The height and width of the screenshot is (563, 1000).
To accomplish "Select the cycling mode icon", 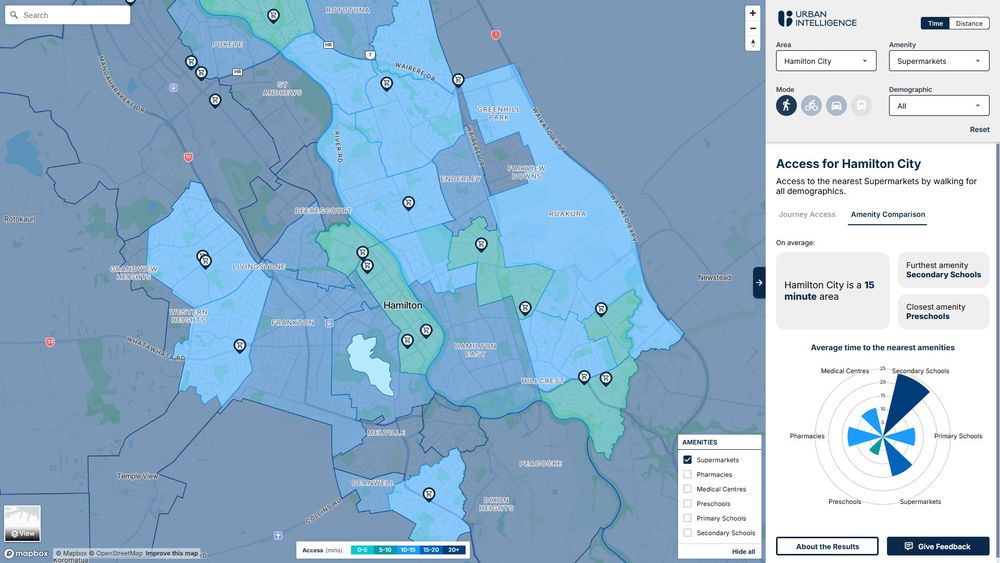I will click(x=811, y=105).
